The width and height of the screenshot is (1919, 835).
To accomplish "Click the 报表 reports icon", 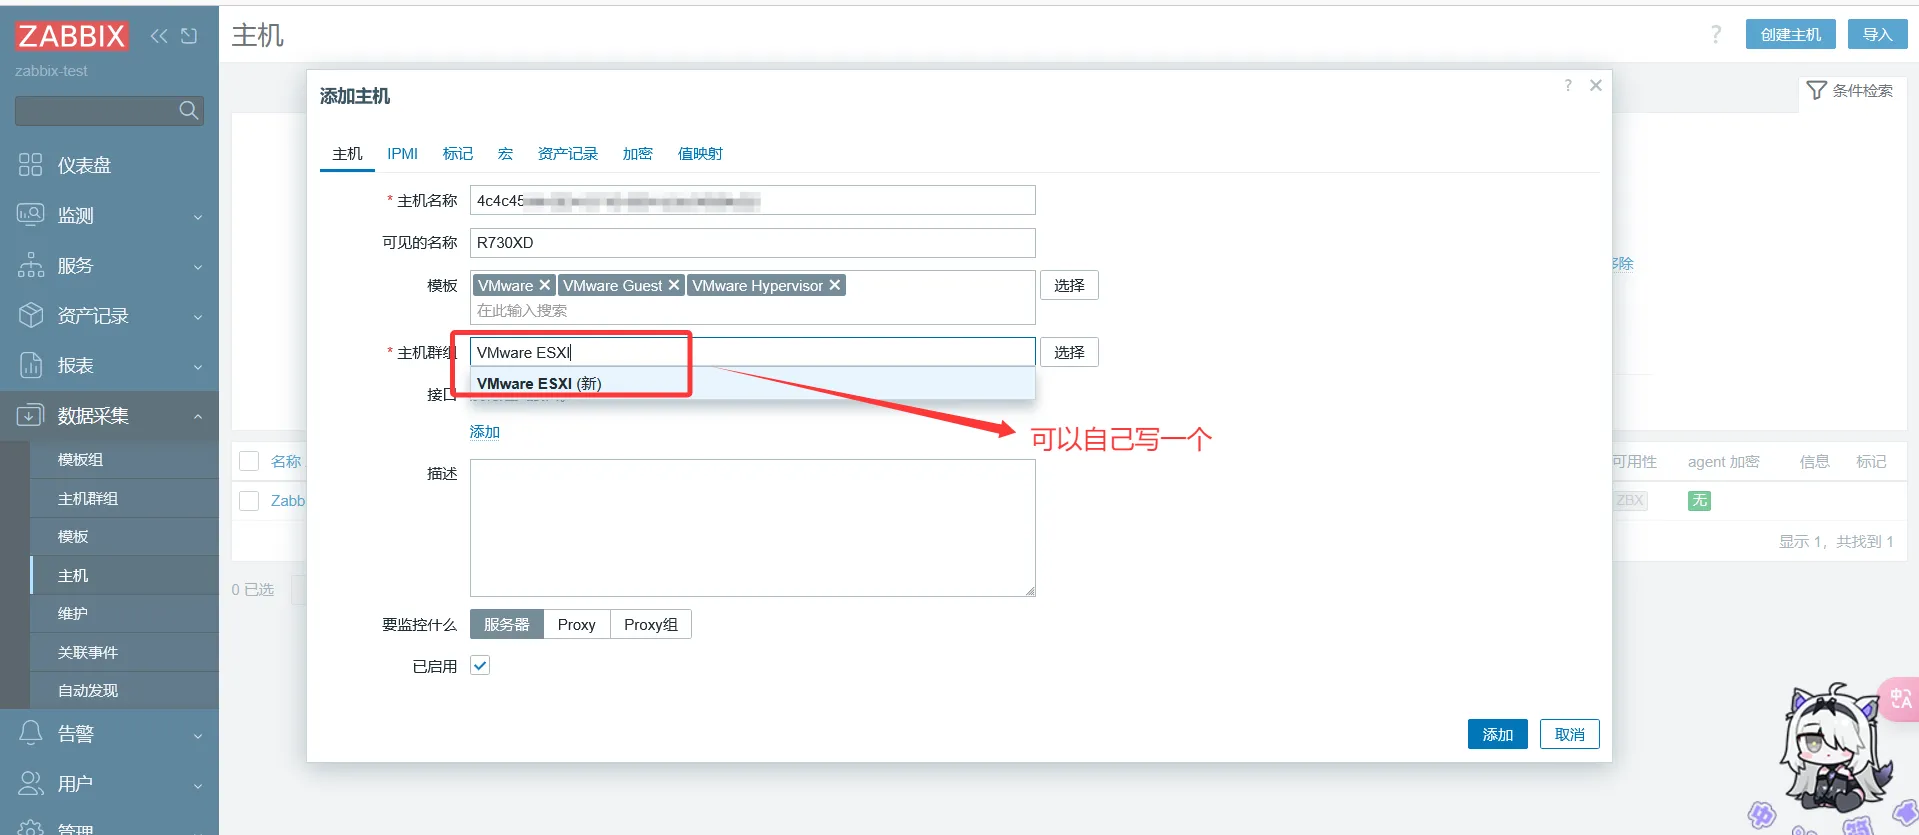I will tap(31, 365).
